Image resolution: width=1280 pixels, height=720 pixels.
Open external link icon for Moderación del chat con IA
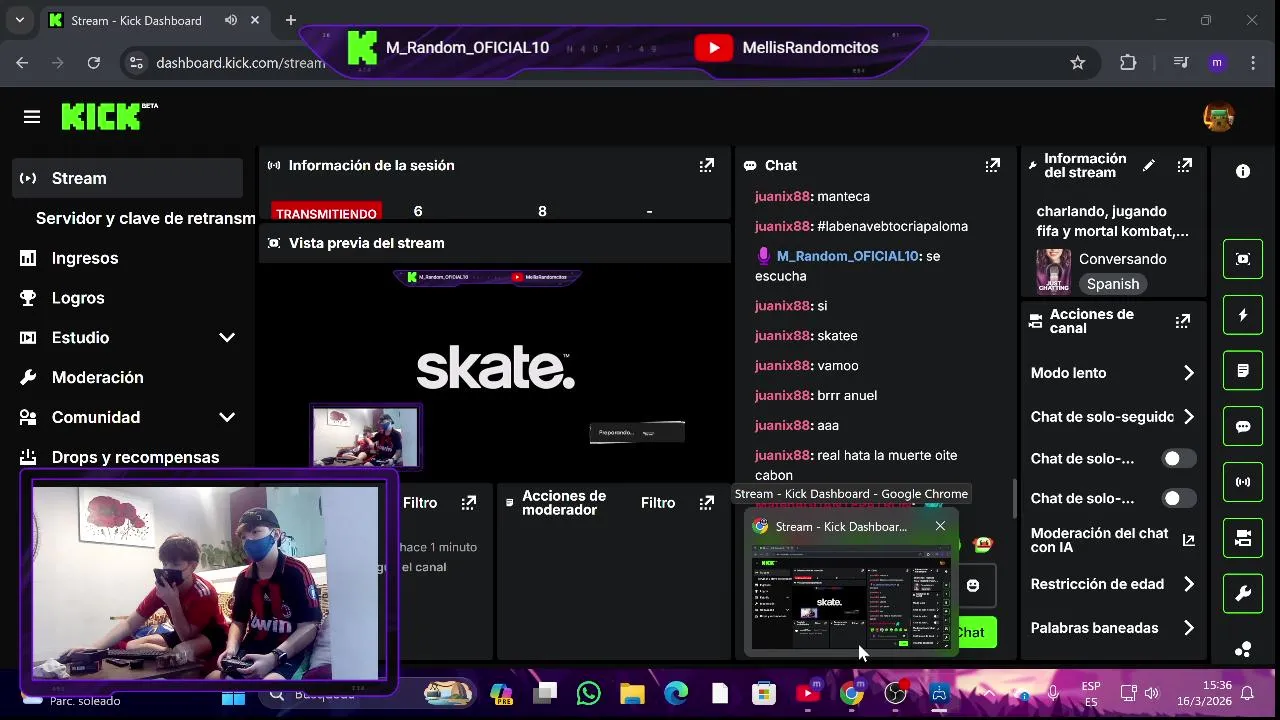pos(1188,540)
